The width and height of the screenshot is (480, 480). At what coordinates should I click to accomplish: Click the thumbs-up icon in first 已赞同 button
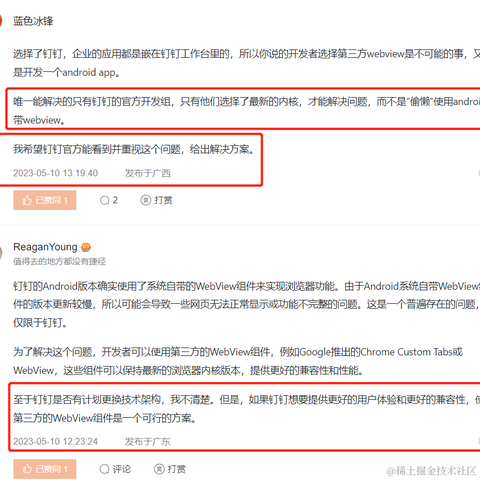(x=27, y=200)
